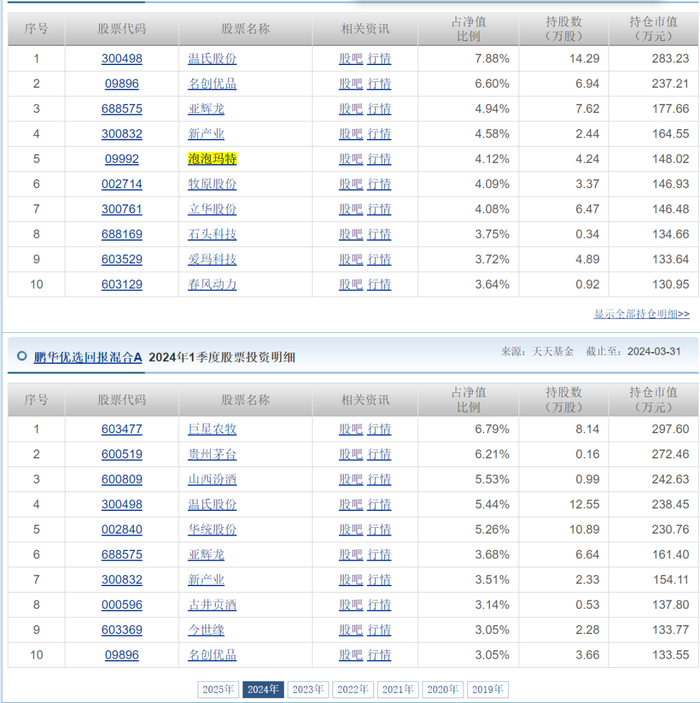The image size is (700, 703).
Task: Open the 巨星农牧 stock link
Action: (212, 429)
